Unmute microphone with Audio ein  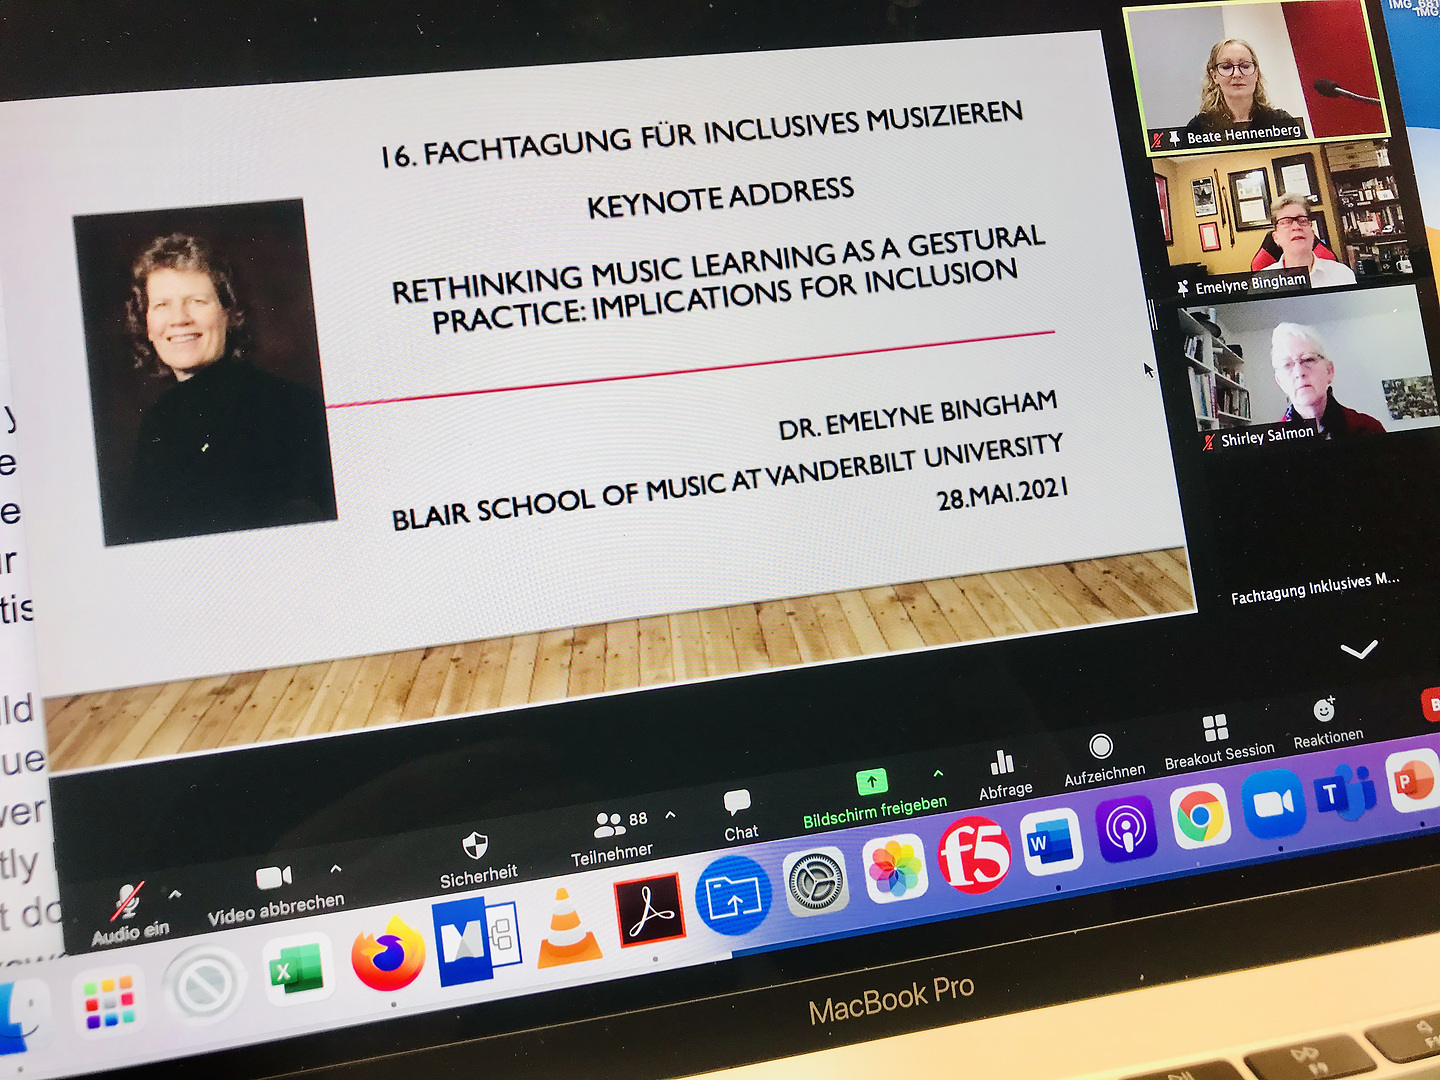127,902
